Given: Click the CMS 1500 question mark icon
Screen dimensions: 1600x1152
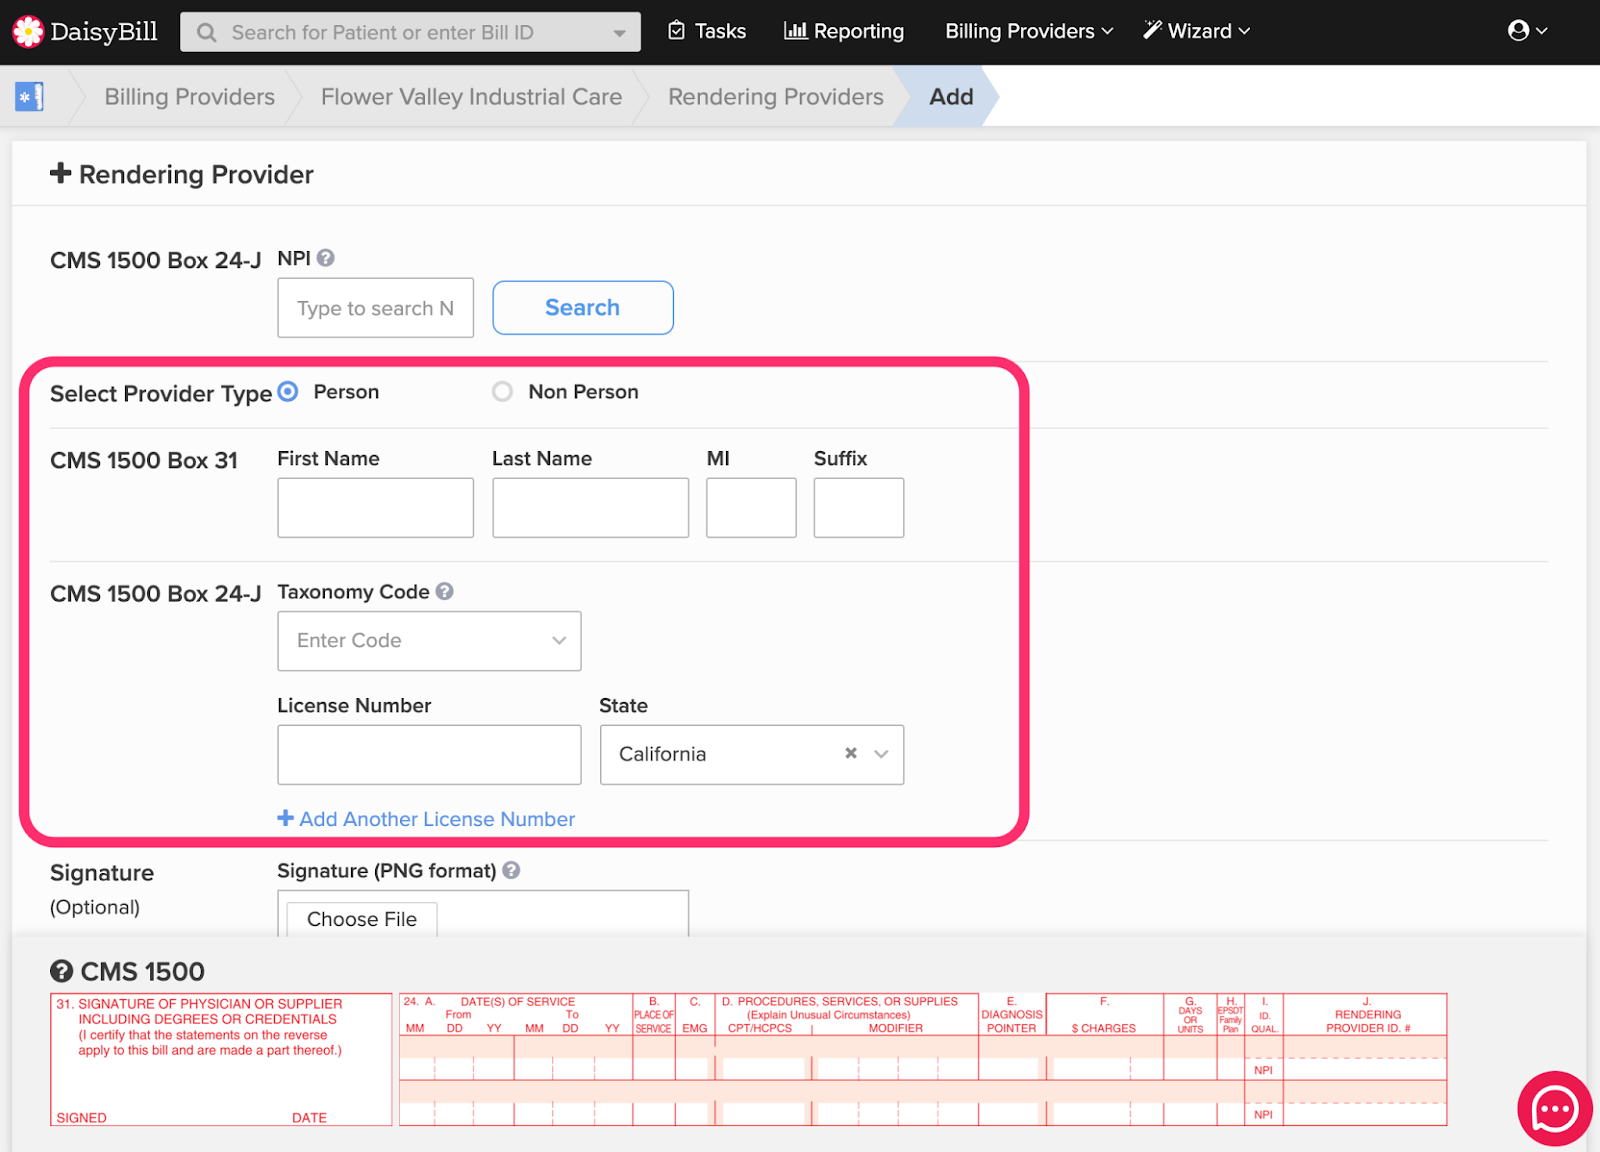Looking at the screenshot, I should (64, 970).
